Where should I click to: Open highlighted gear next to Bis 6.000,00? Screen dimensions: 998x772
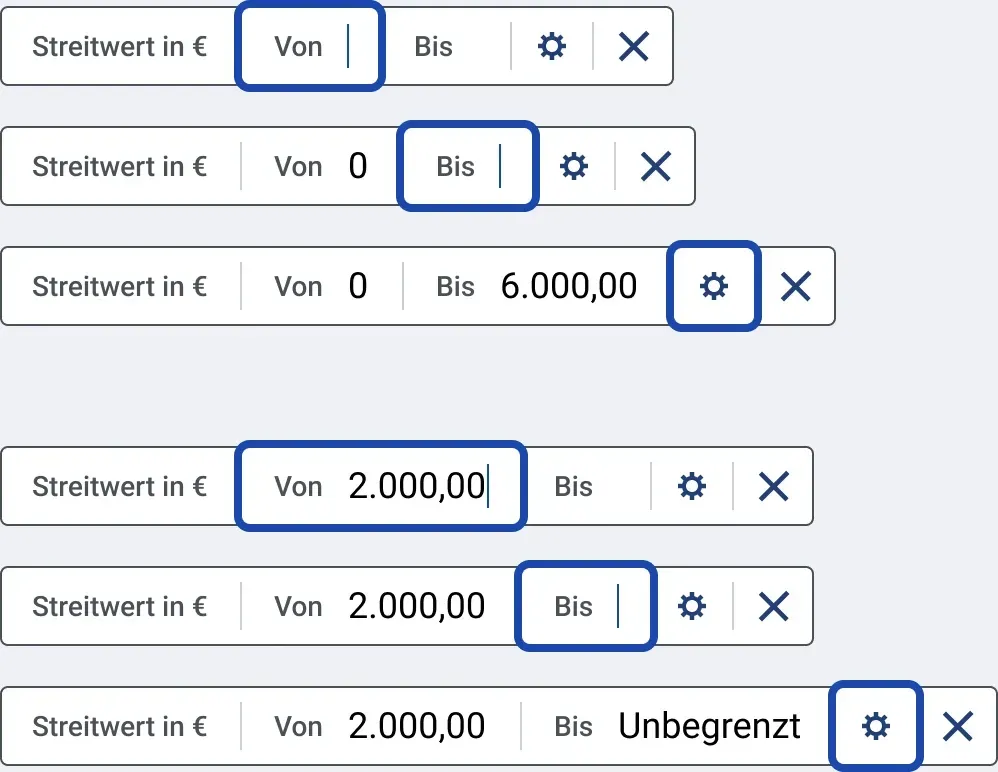[713, 286]
